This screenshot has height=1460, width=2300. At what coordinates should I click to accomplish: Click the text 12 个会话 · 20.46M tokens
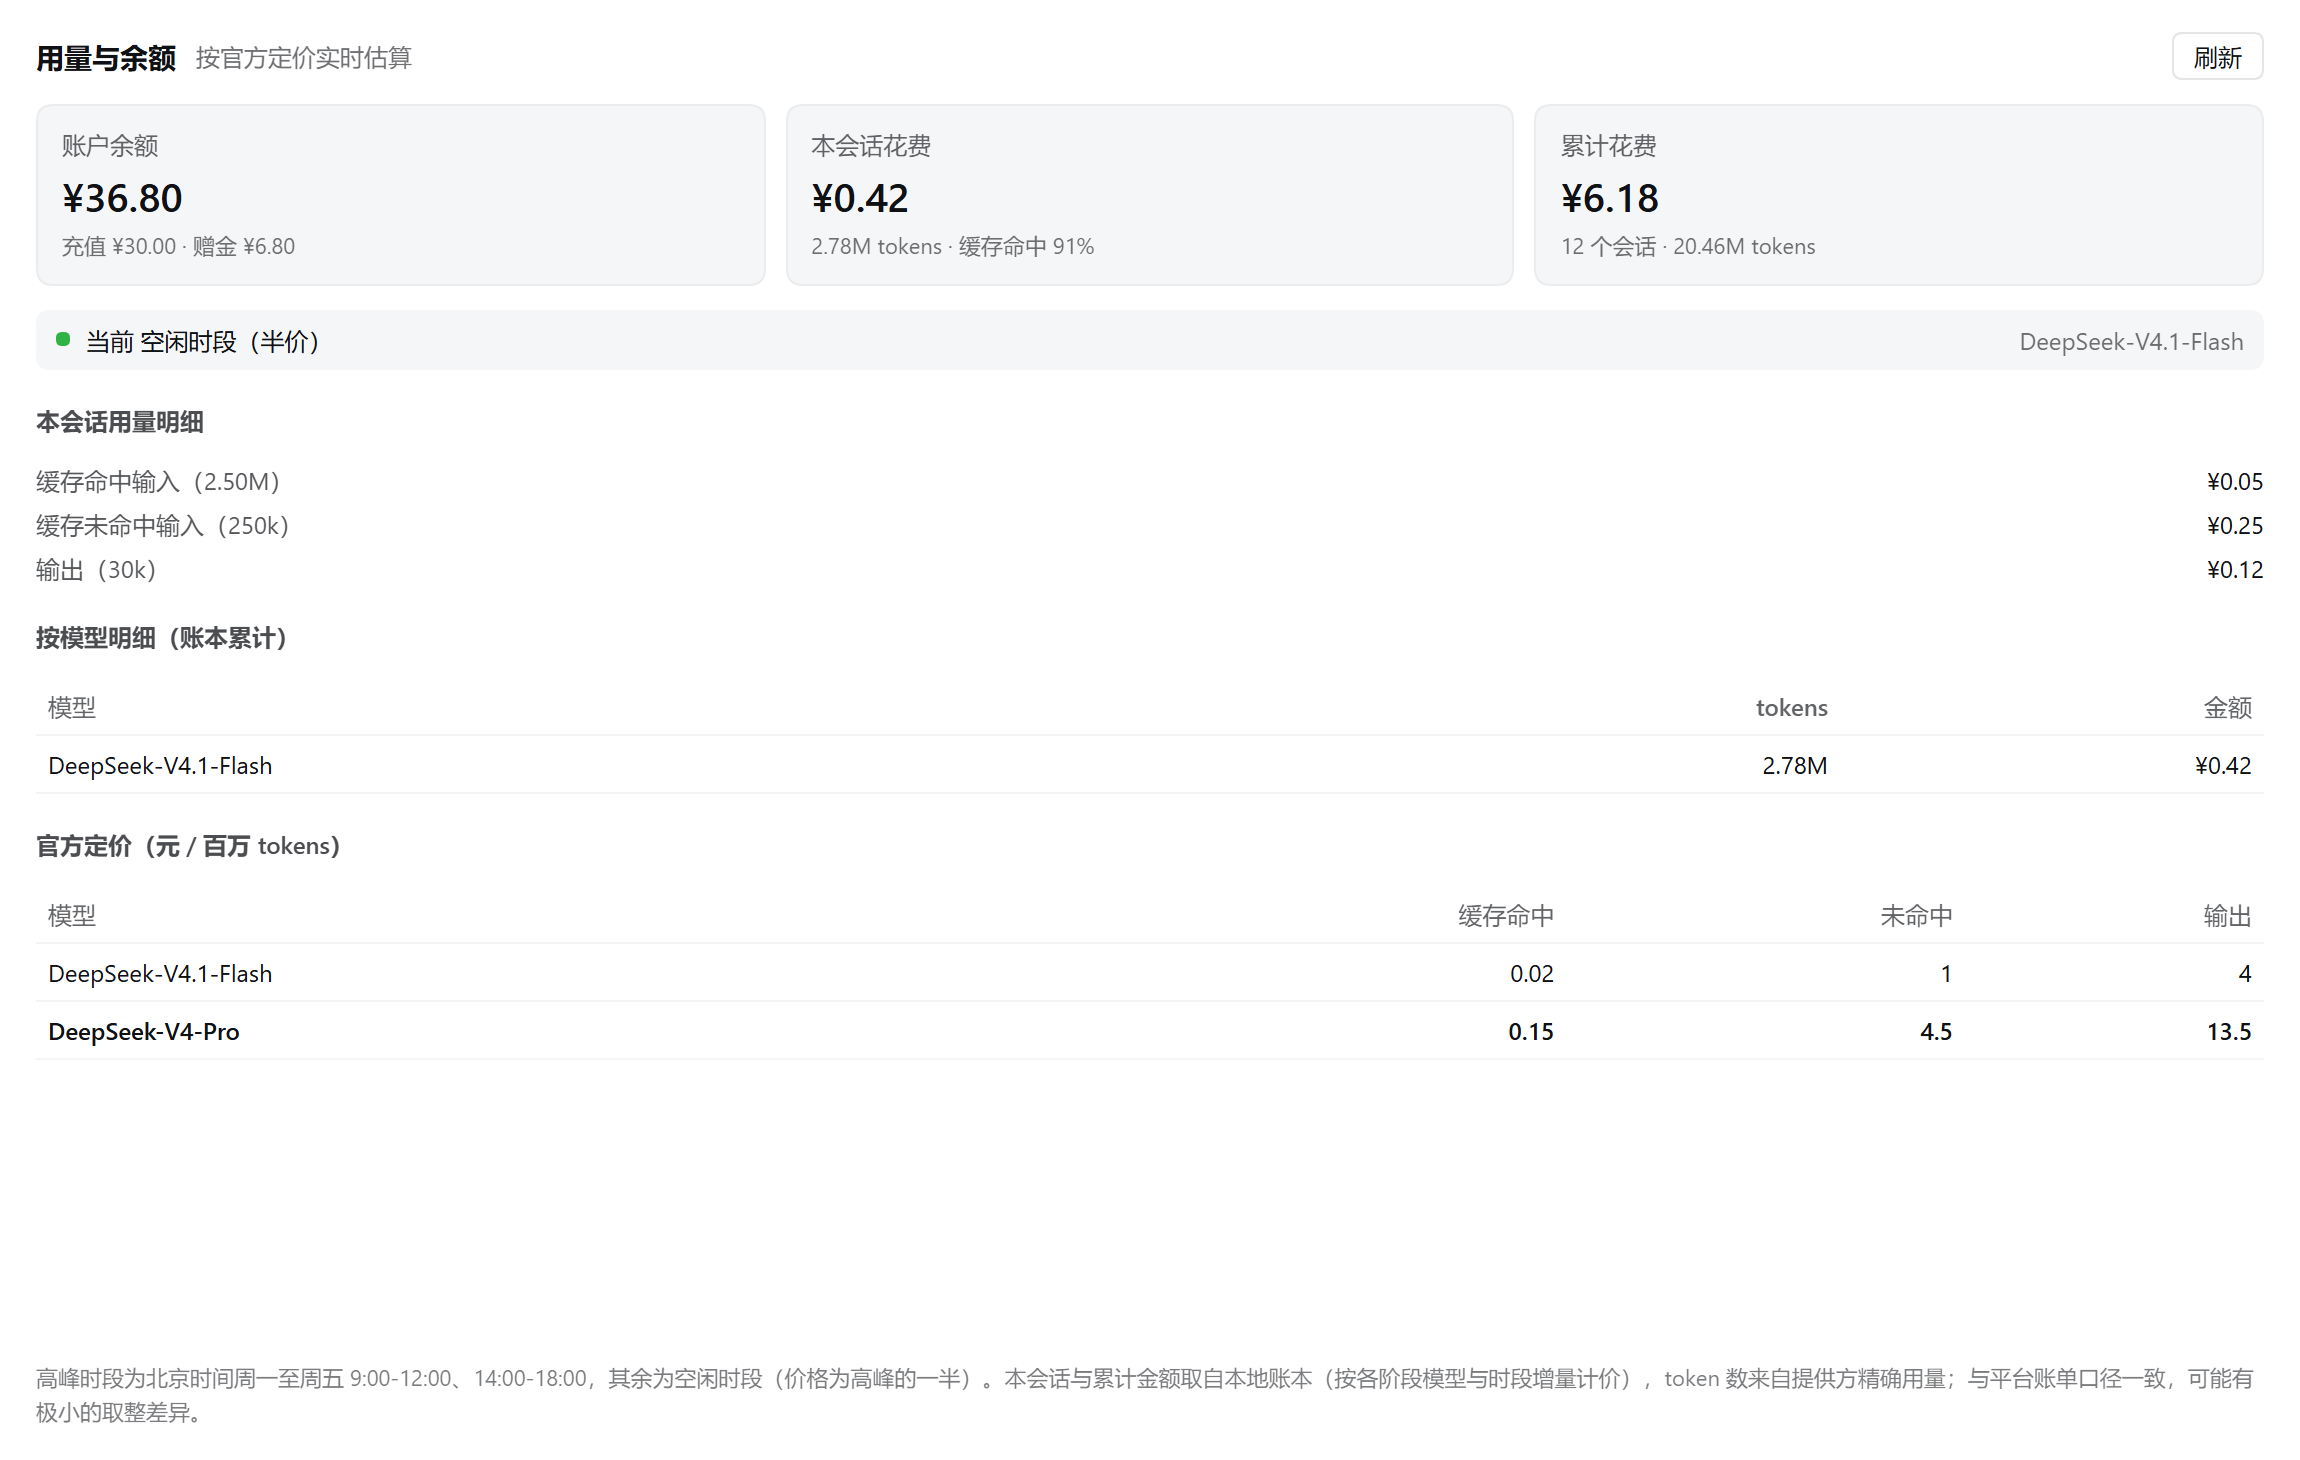coord(1688,246)
